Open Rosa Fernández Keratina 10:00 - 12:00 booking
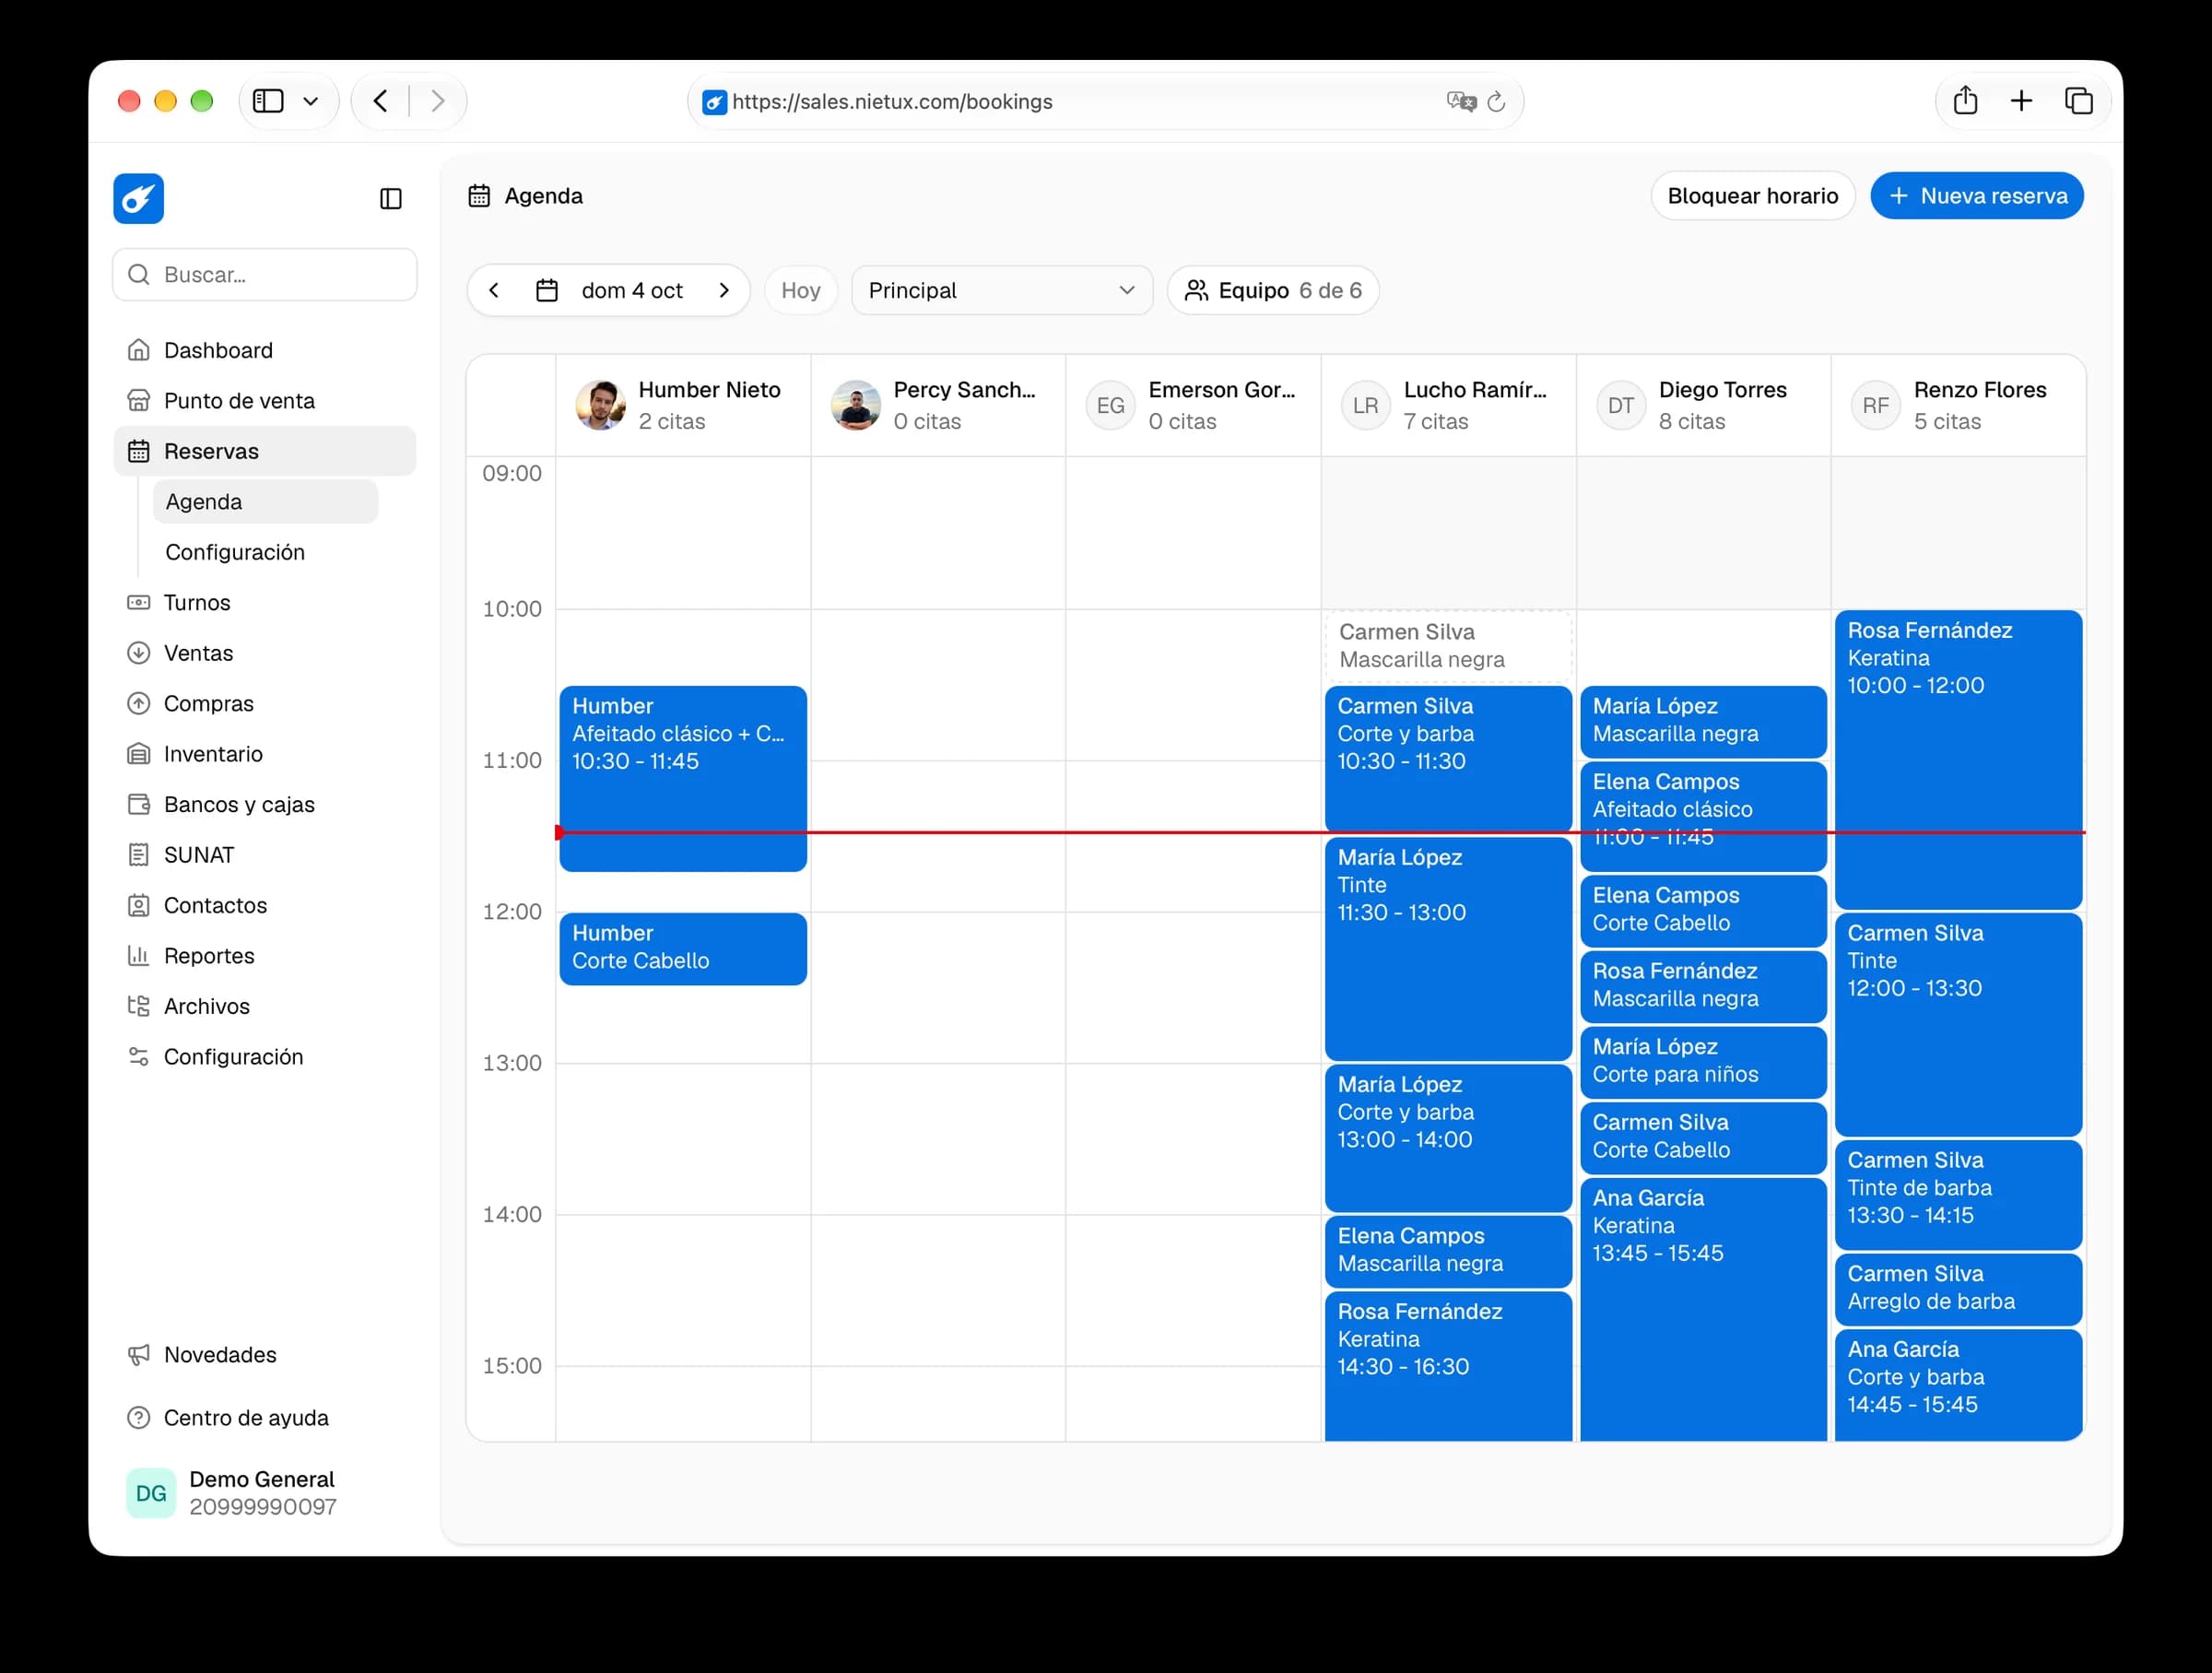Viewport: 2212px width, 1673px height. (x=1958, y=760)
